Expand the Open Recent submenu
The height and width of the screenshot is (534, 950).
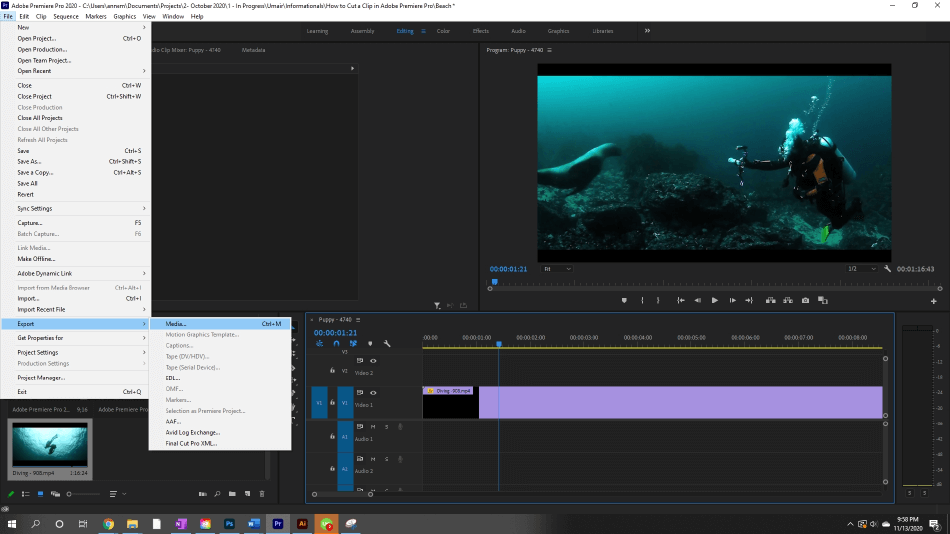click(x=76, y=71)
